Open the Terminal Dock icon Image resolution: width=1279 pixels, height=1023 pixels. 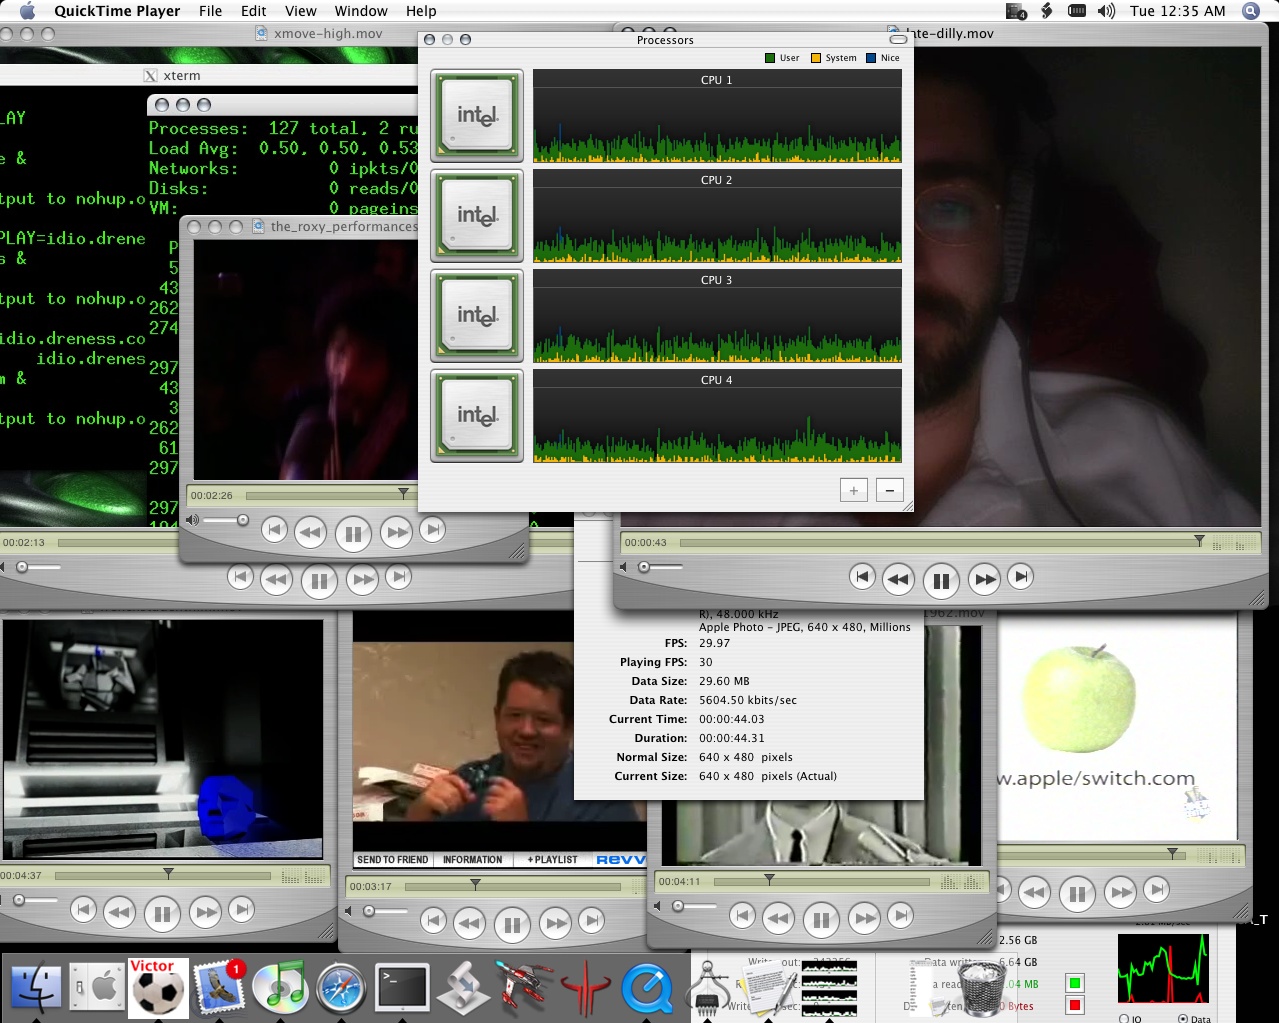(402, 988)
